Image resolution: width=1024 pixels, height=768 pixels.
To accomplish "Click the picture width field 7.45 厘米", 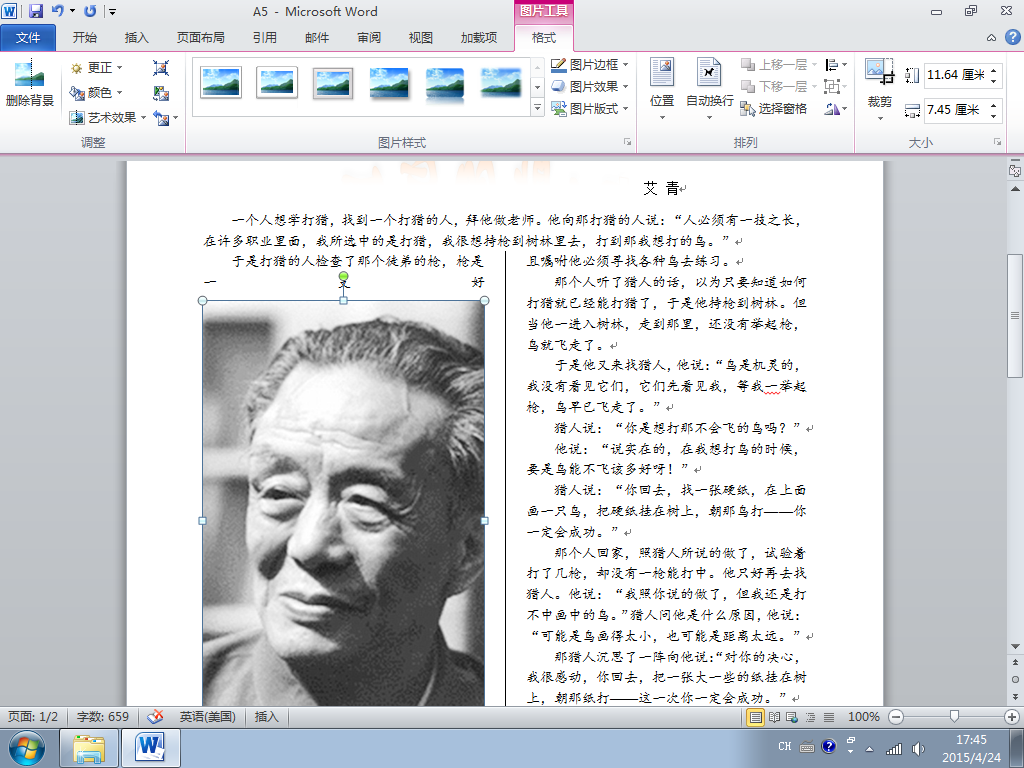I will (x=956, y=110).
